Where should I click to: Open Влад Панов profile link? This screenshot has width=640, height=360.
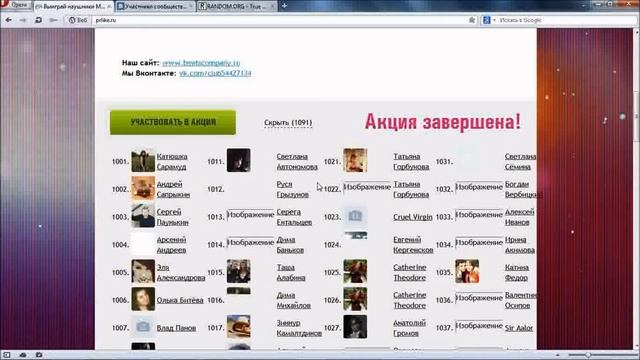[176, 328]
